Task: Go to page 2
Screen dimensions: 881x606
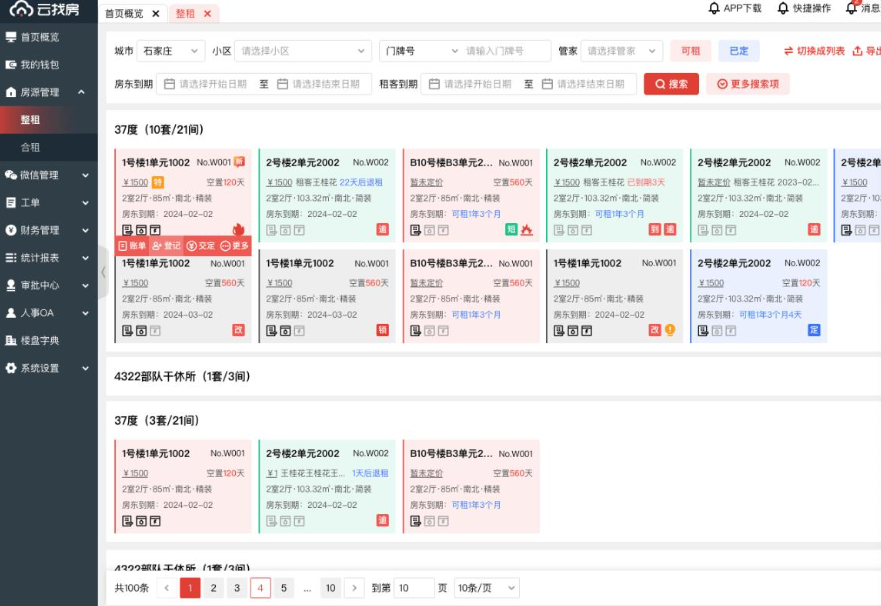Action: (213, 588)
